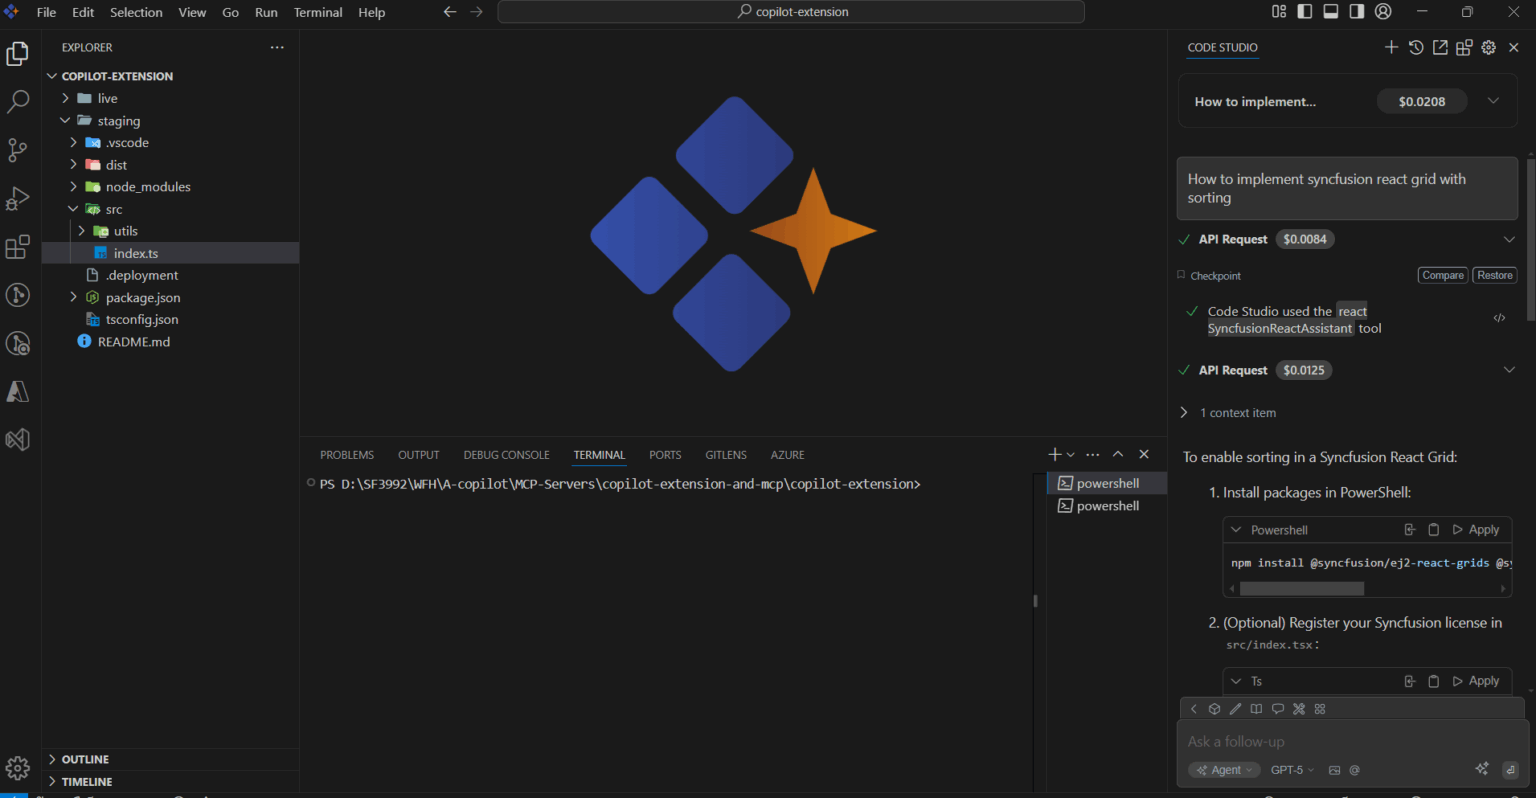Switch to the Debug Console tab
This screenshot has width=1536, height=798.
pos(506,455)
